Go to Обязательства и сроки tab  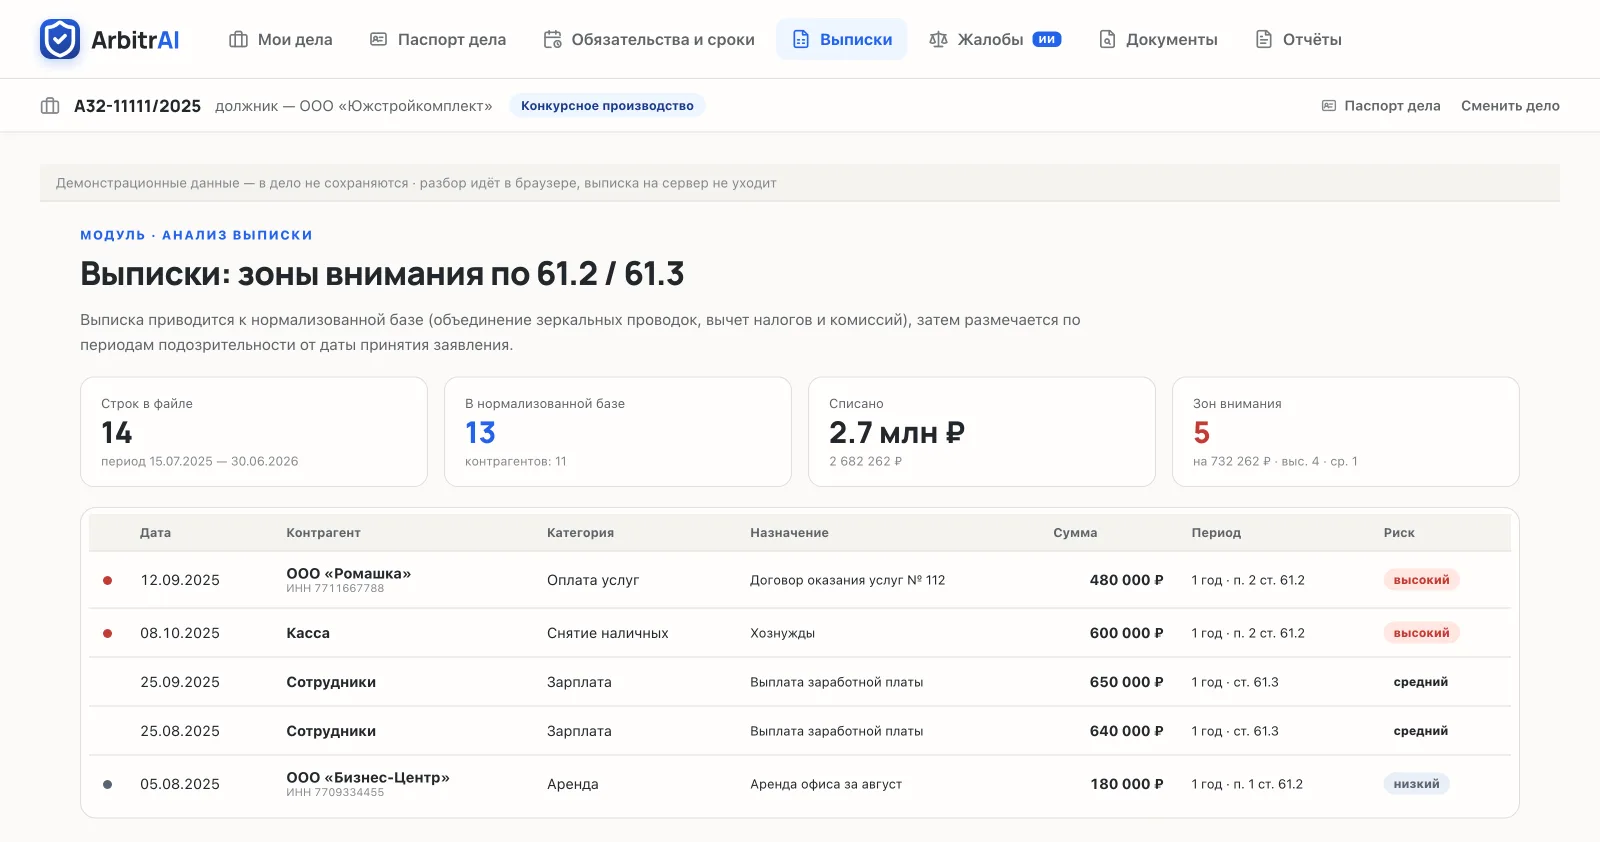[x=649, y=39]
